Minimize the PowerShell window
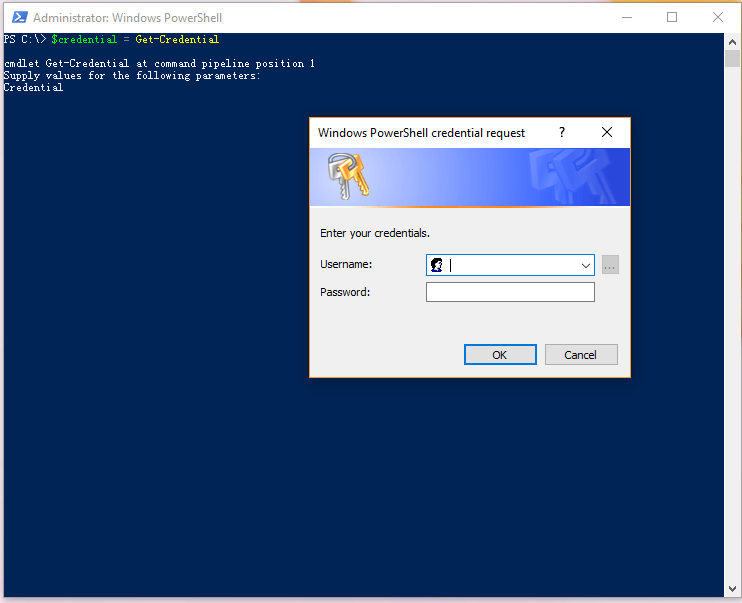Image resolution: width=742 pixels, height=603 pixels. click(626, 17)
